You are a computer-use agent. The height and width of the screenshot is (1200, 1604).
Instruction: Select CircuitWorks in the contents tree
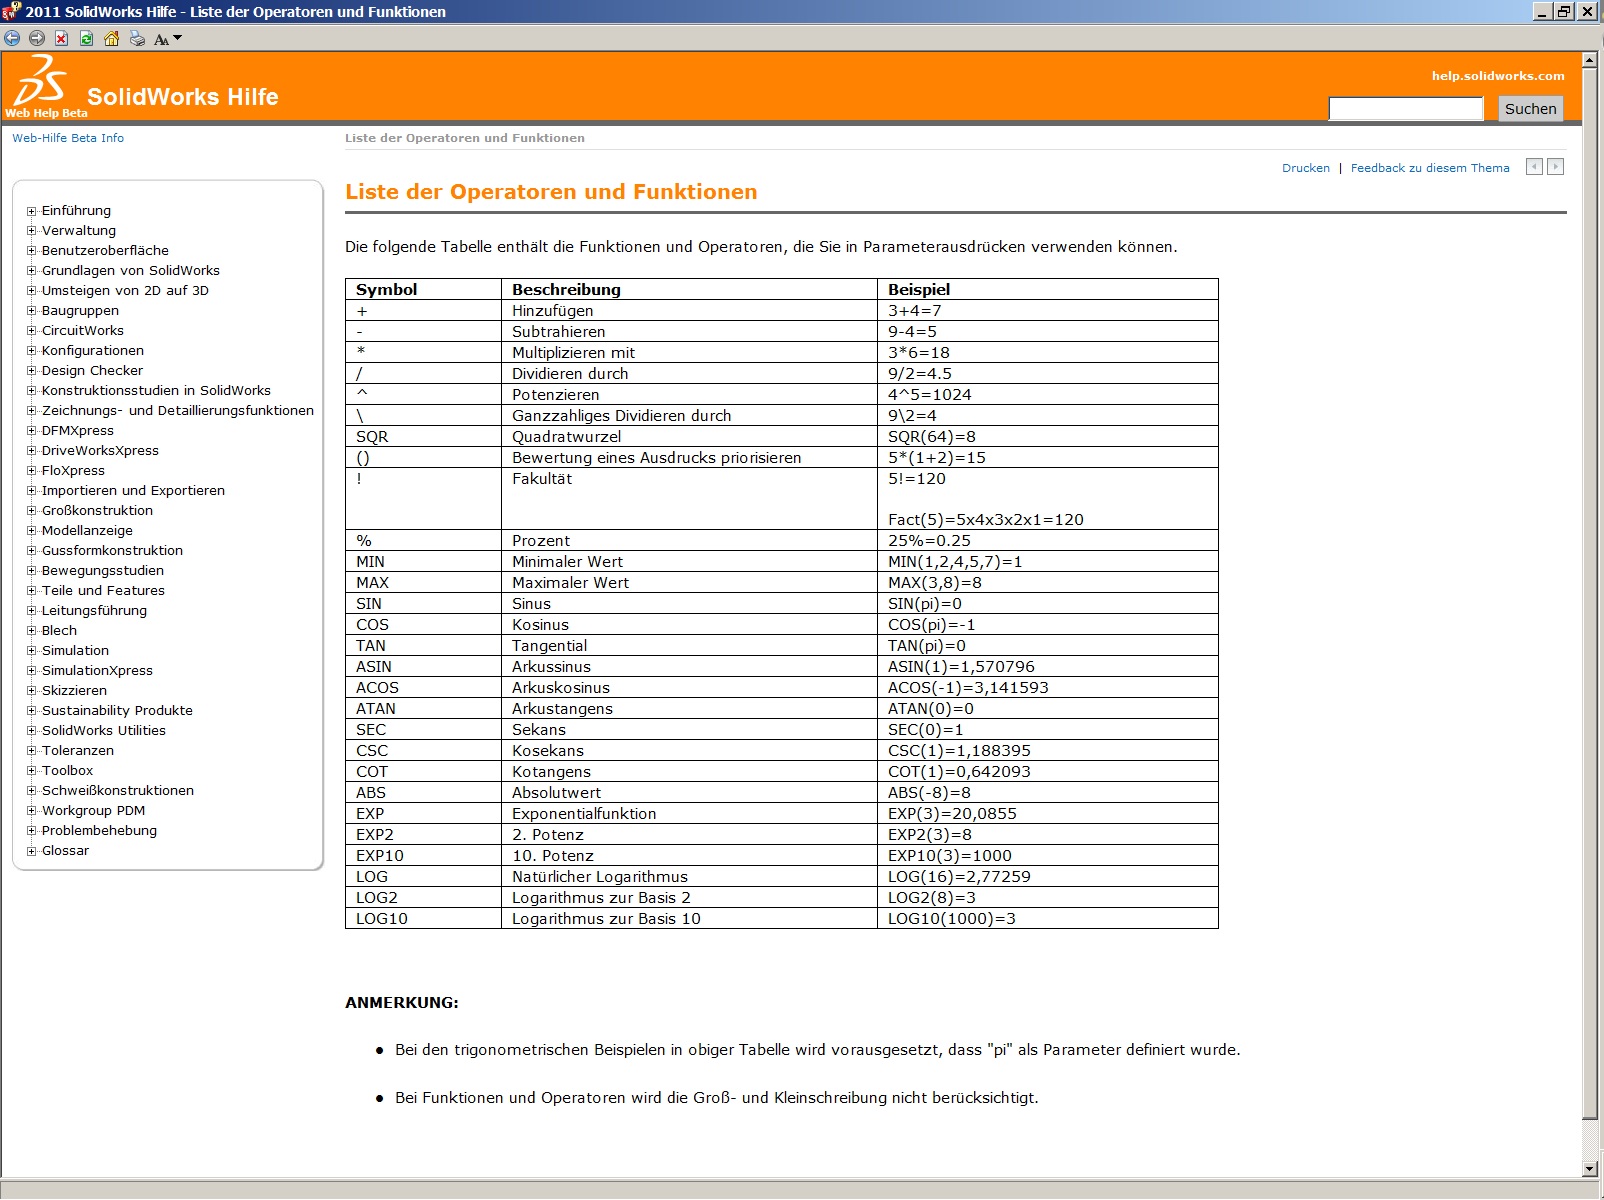coord(83,331)
